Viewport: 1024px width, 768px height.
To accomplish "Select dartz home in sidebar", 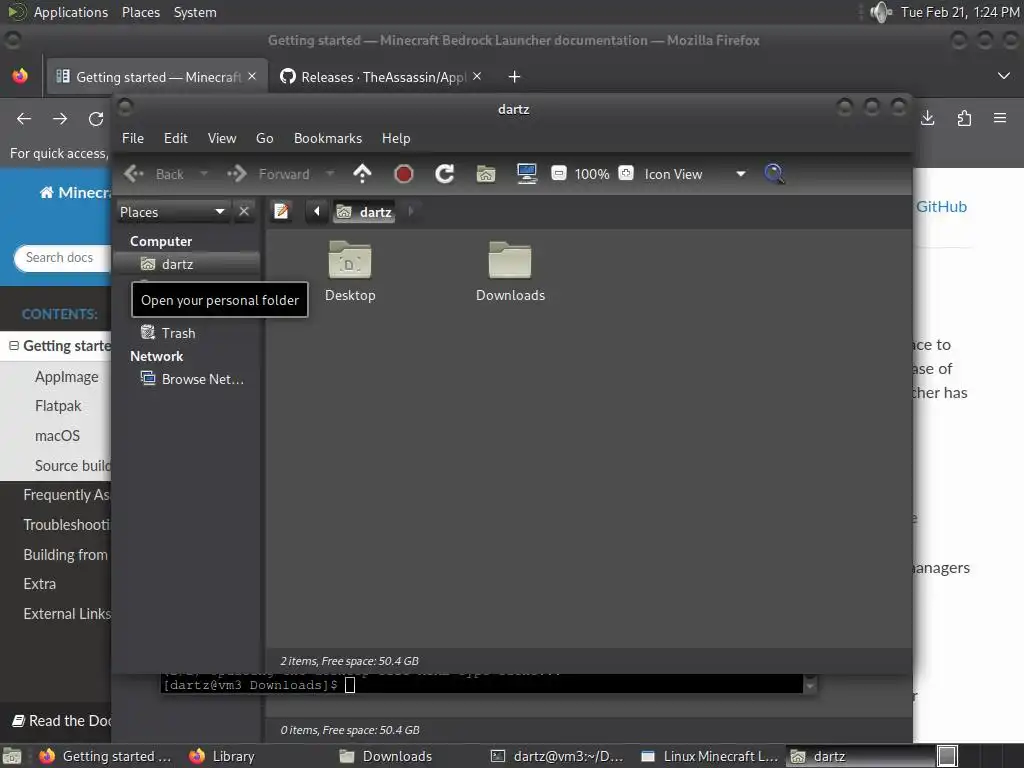I will tap(187, 264).
